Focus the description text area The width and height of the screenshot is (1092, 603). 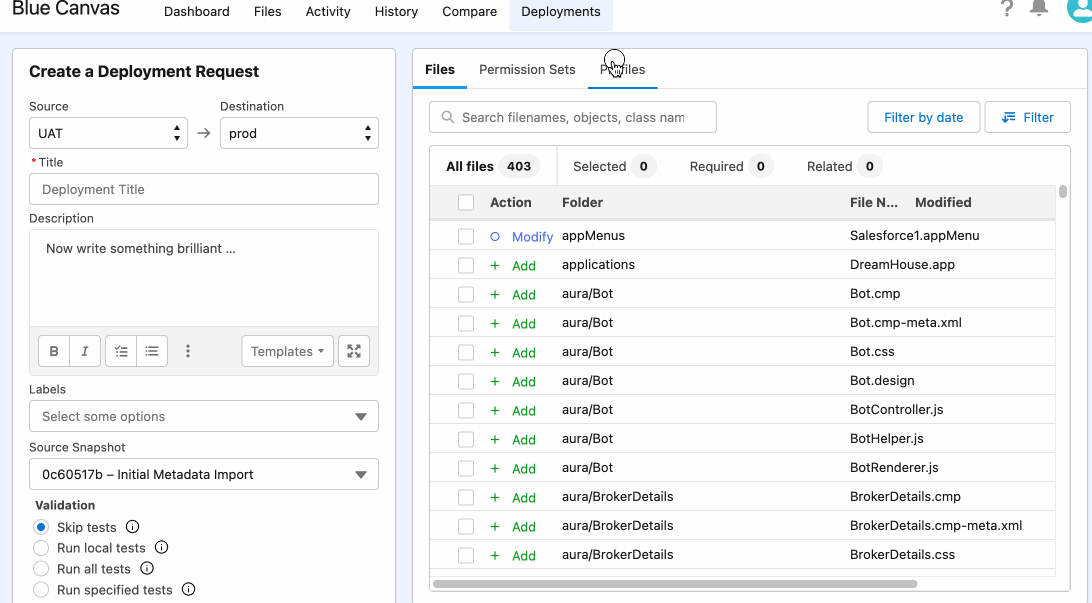pos(203,278)
